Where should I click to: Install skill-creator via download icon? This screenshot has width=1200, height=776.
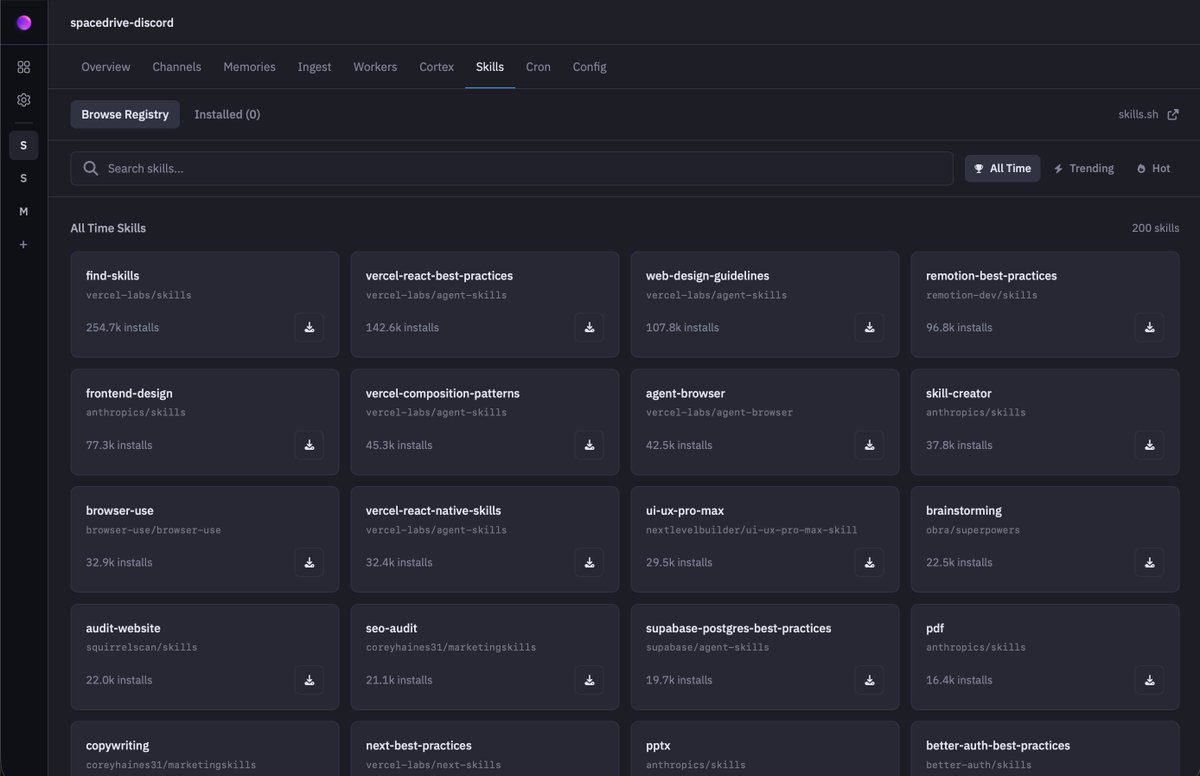(x=1149, y=445)
